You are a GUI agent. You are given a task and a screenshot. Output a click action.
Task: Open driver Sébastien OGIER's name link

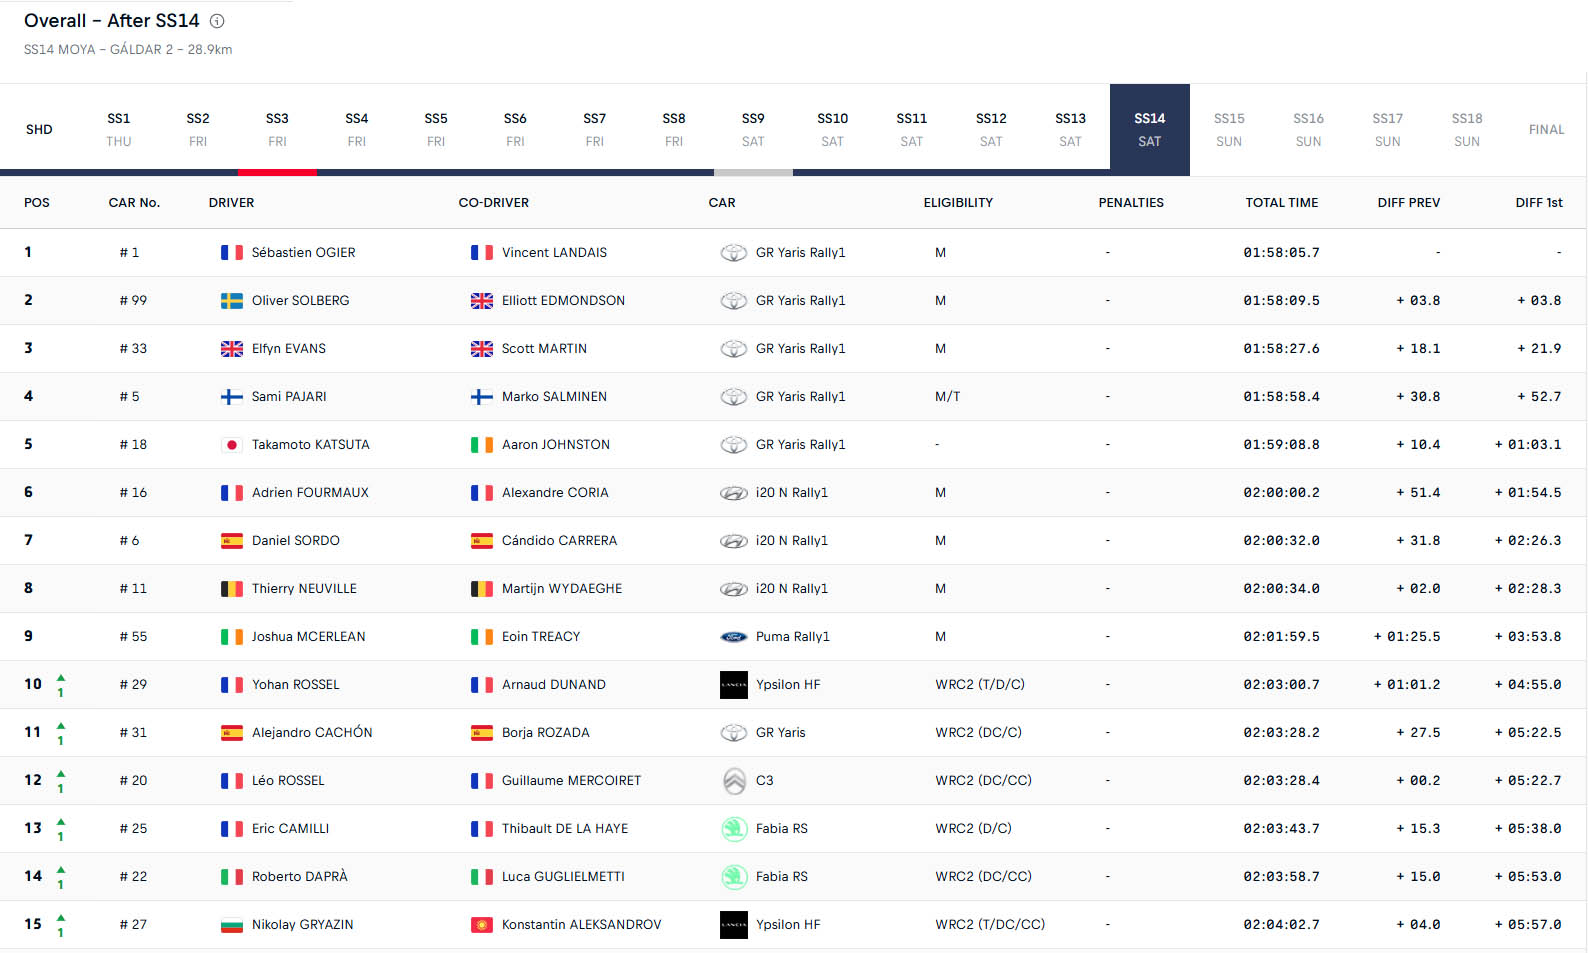coord(303,253)
